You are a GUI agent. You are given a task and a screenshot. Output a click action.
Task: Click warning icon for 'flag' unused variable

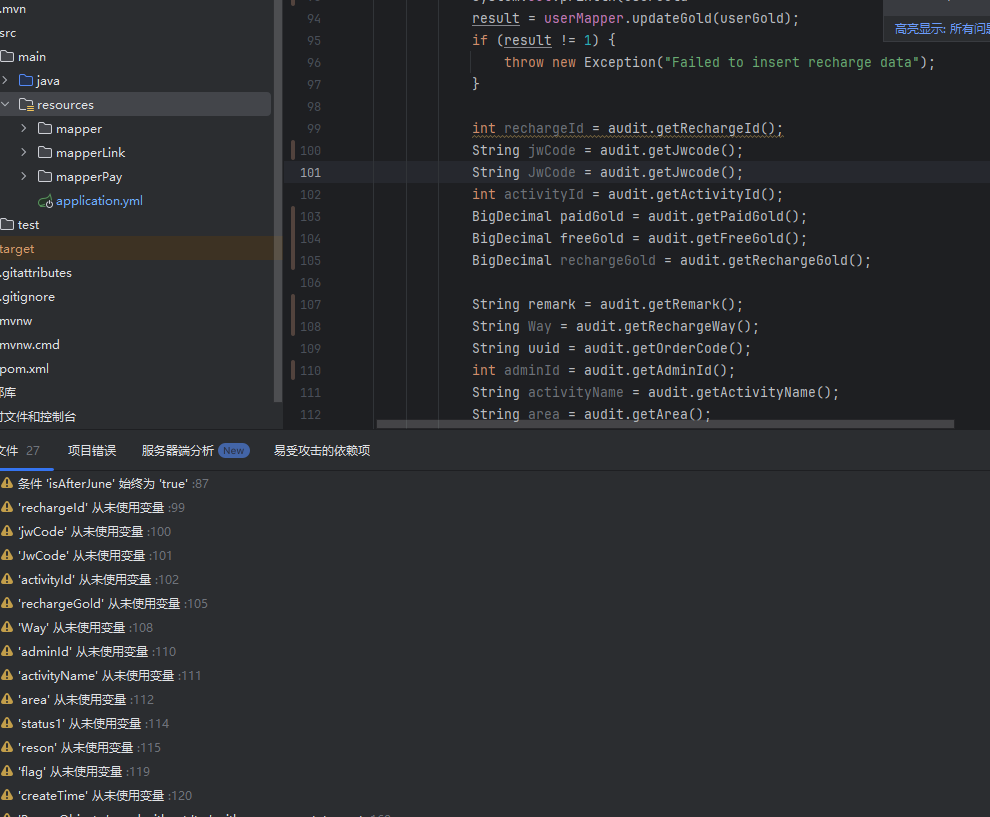tap(7, 771)
